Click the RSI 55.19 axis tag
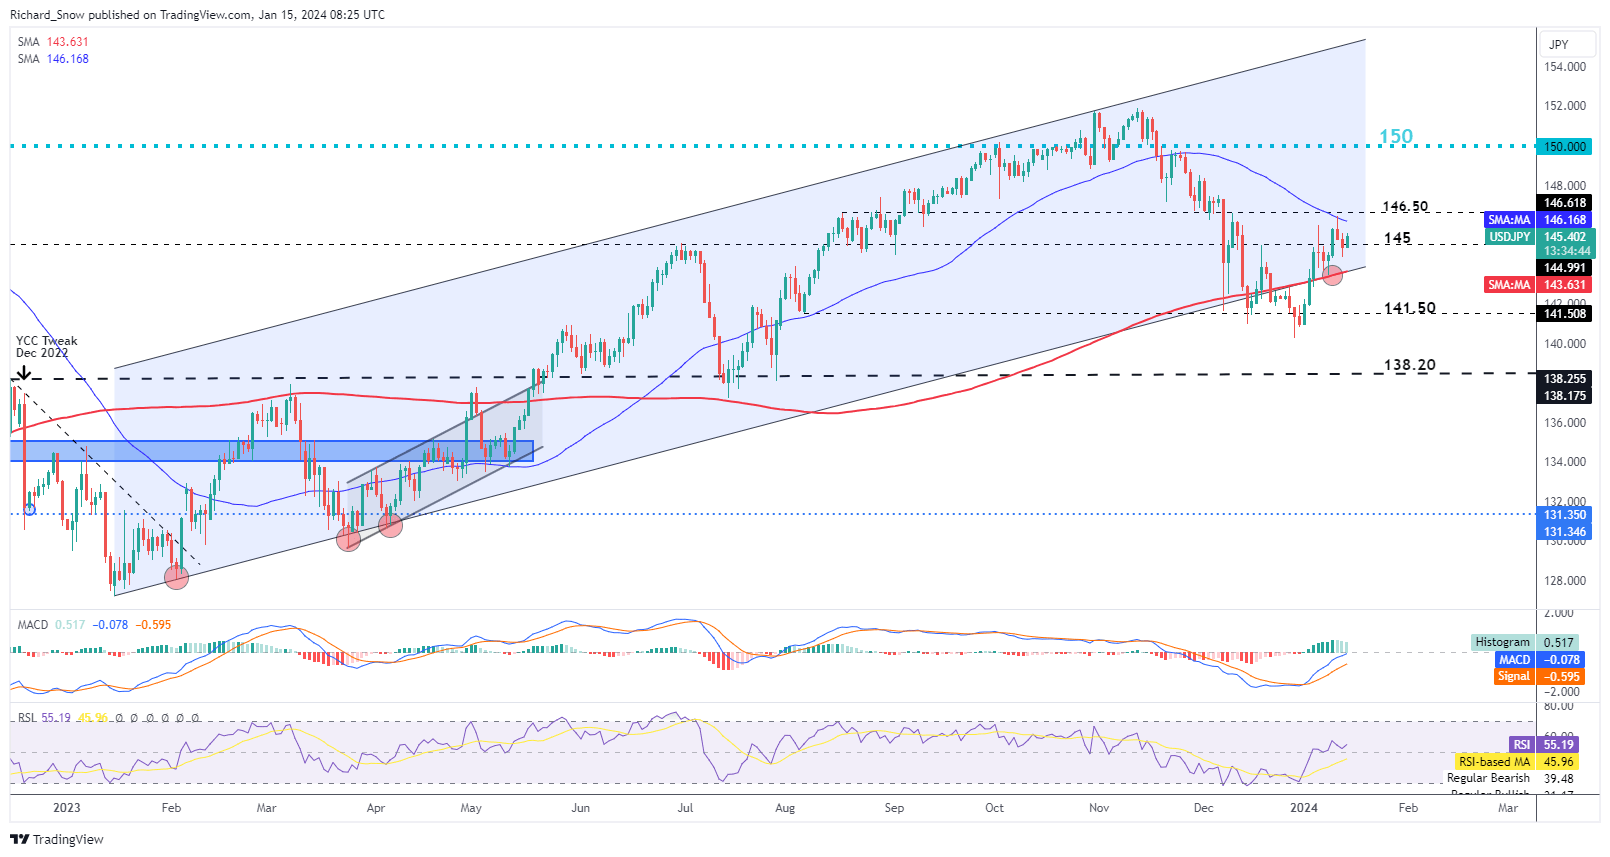The image size is (1610, 857). pos(1544,745)
